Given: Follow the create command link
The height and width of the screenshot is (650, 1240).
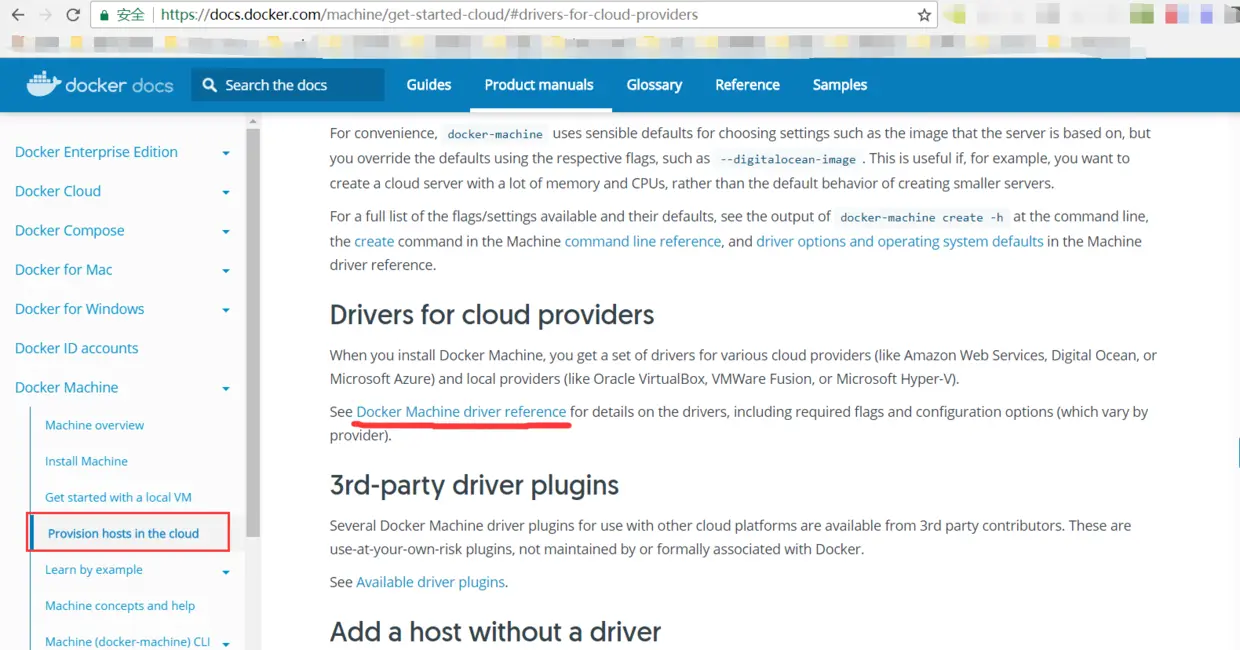Looking at the screenshot, I should coord(374,241).
